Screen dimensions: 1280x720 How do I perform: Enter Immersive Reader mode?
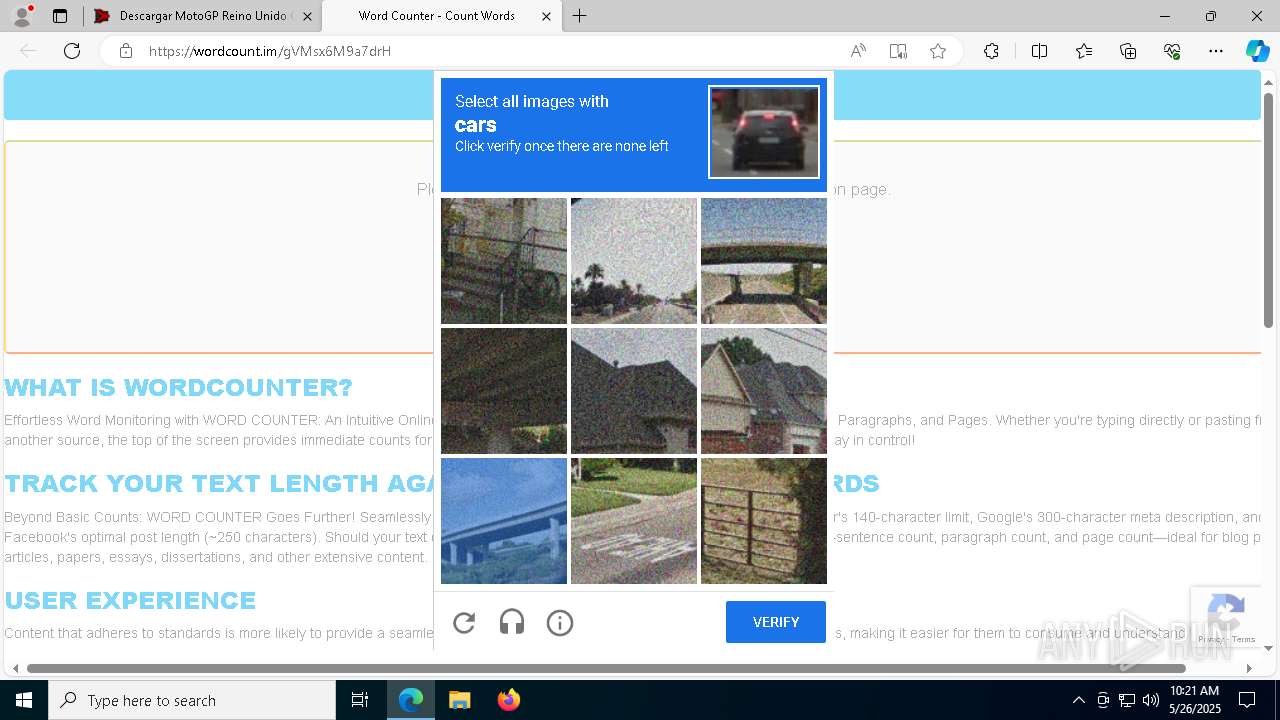[898, 51]
